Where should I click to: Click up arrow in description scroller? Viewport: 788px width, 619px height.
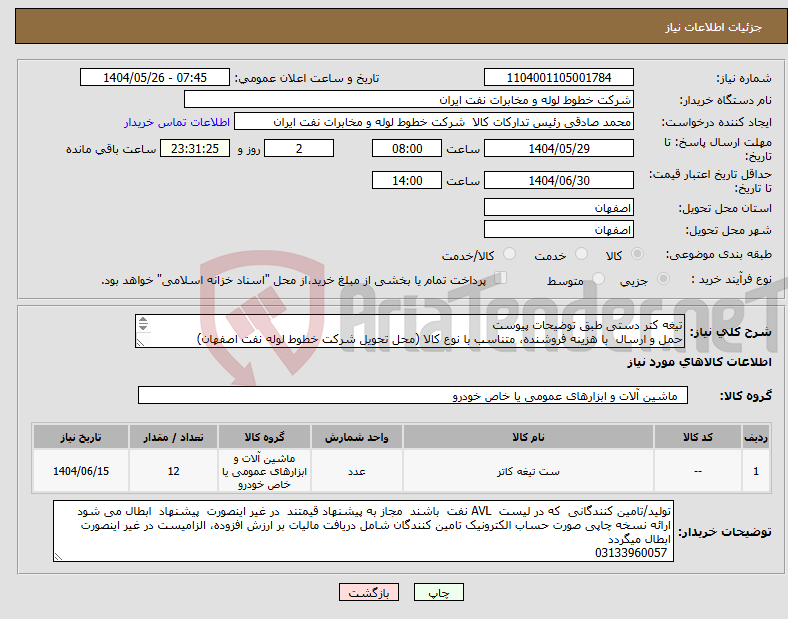pyautogui.click(x=143, y=320)
